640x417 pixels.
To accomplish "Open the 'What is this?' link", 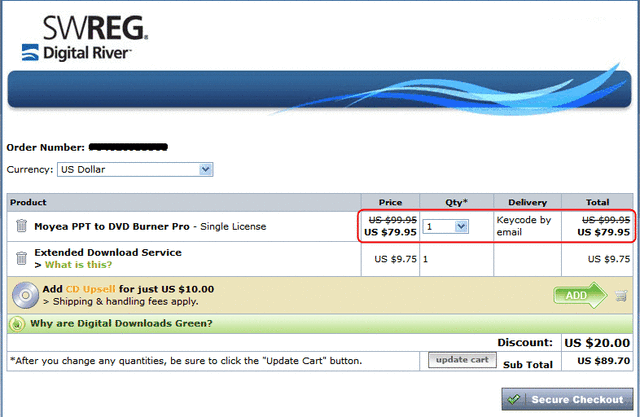I will pyautogui.click(x=78, y=265).
